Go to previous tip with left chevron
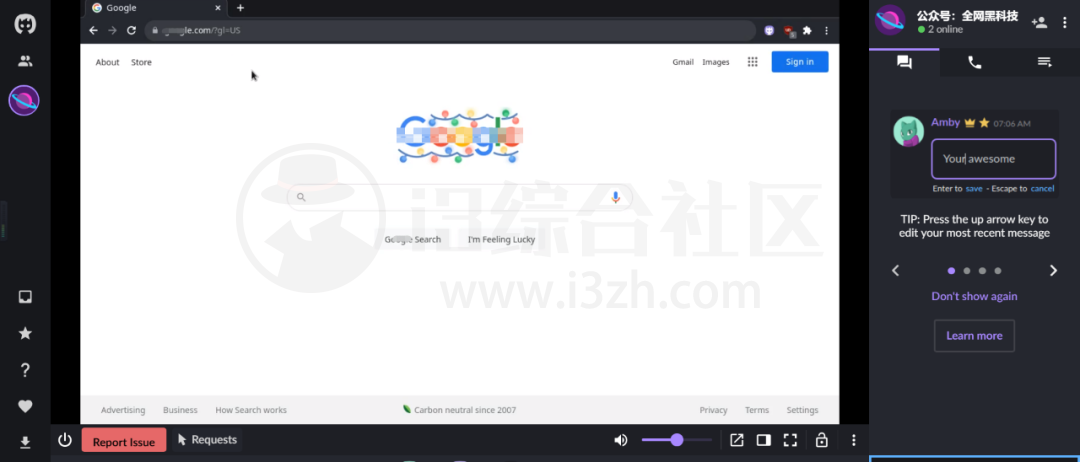1080x462 pixels. 895,271
